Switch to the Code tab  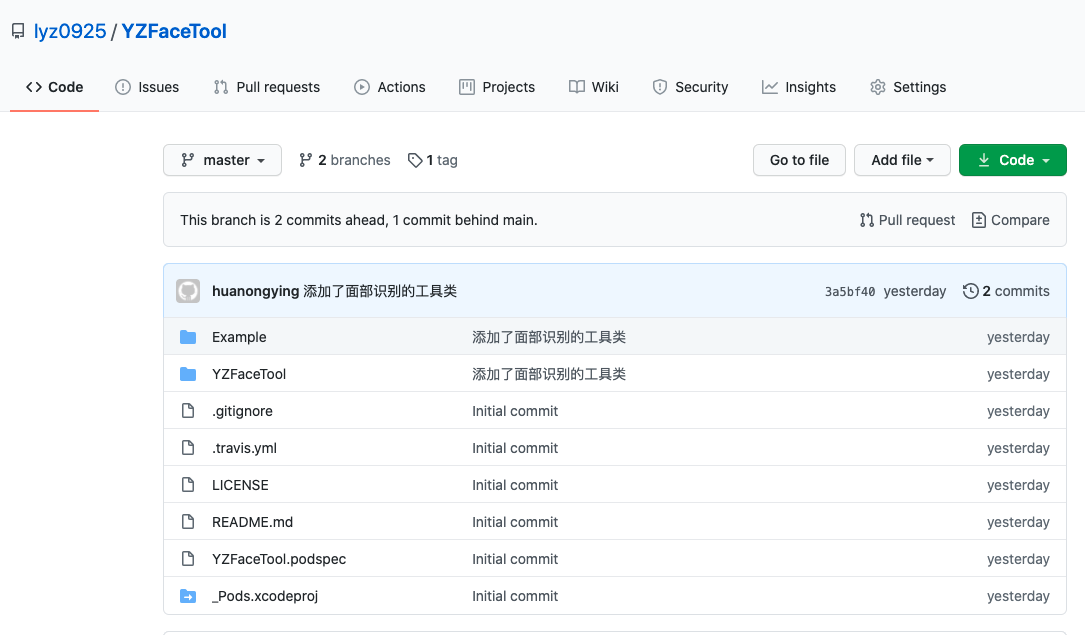click(55, 87)
